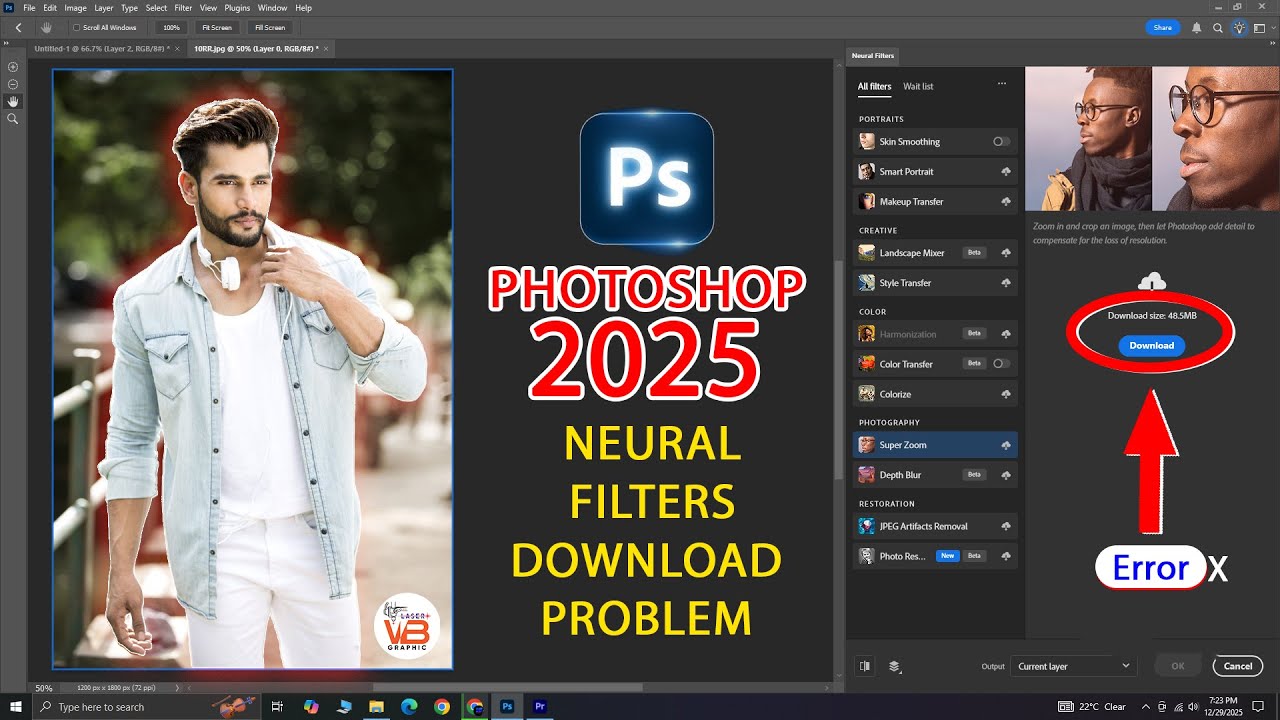1280x720 pixels.
Task: Enable the Scroll All Windows checkbox
Action: [77, 28]
